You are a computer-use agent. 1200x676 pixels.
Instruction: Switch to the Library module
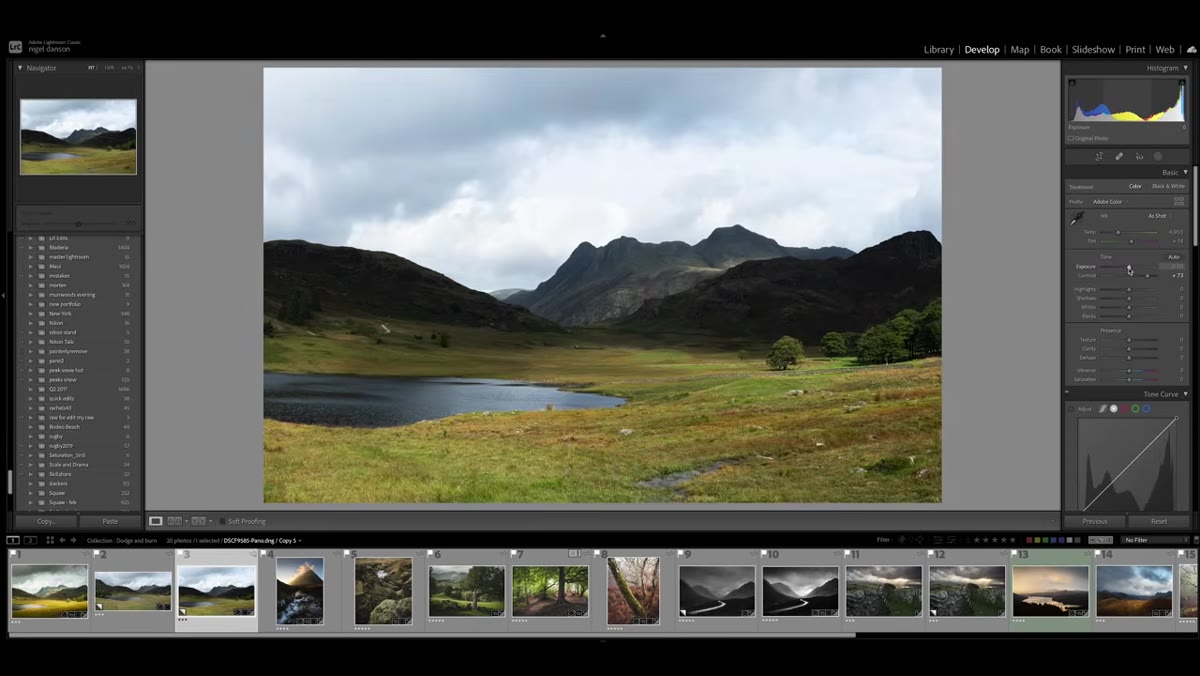click(x=939, y=49)
